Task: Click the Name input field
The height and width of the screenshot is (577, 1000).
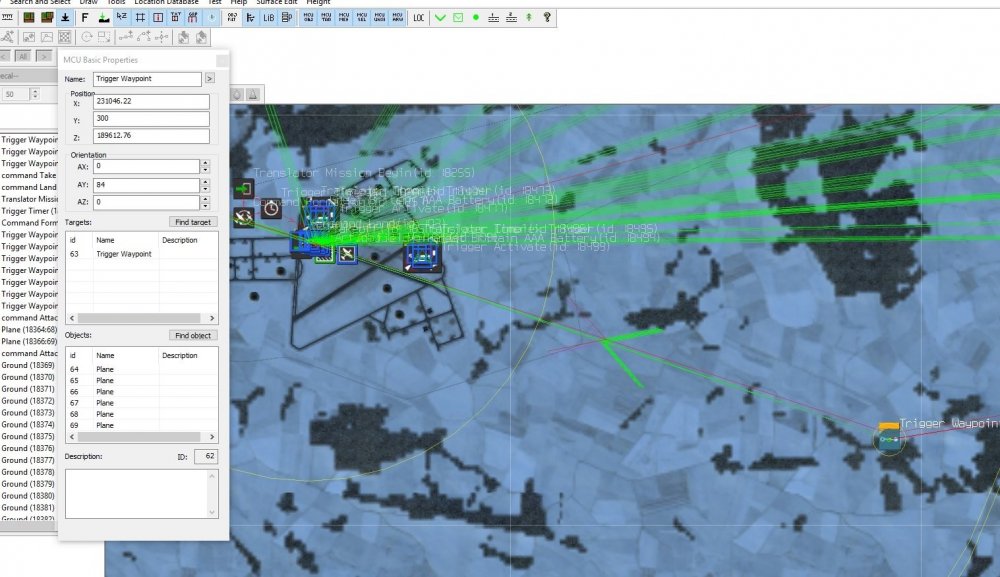Action: coord(147,78)
